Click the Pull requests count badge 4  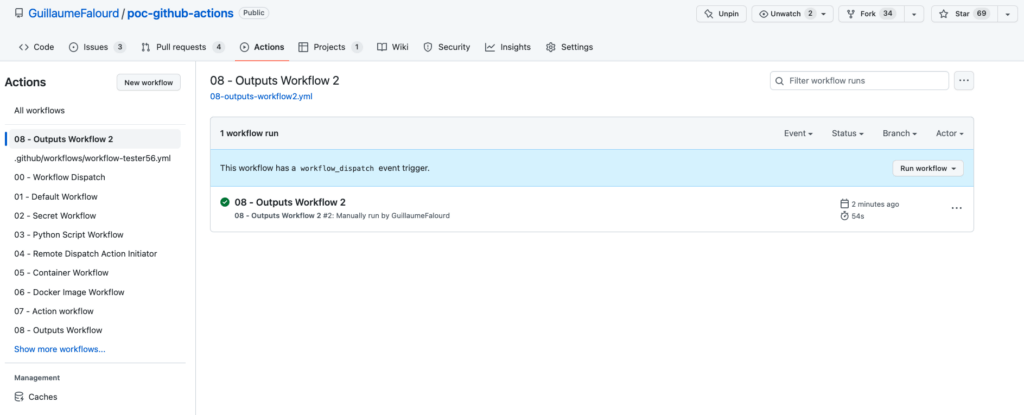(219, 47)
